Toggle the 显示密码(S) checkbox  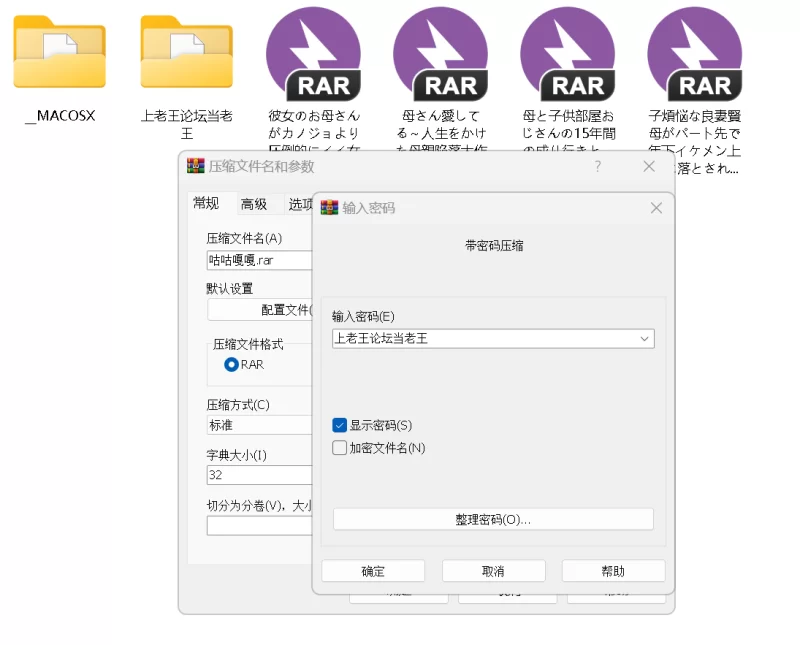[339, 425]
